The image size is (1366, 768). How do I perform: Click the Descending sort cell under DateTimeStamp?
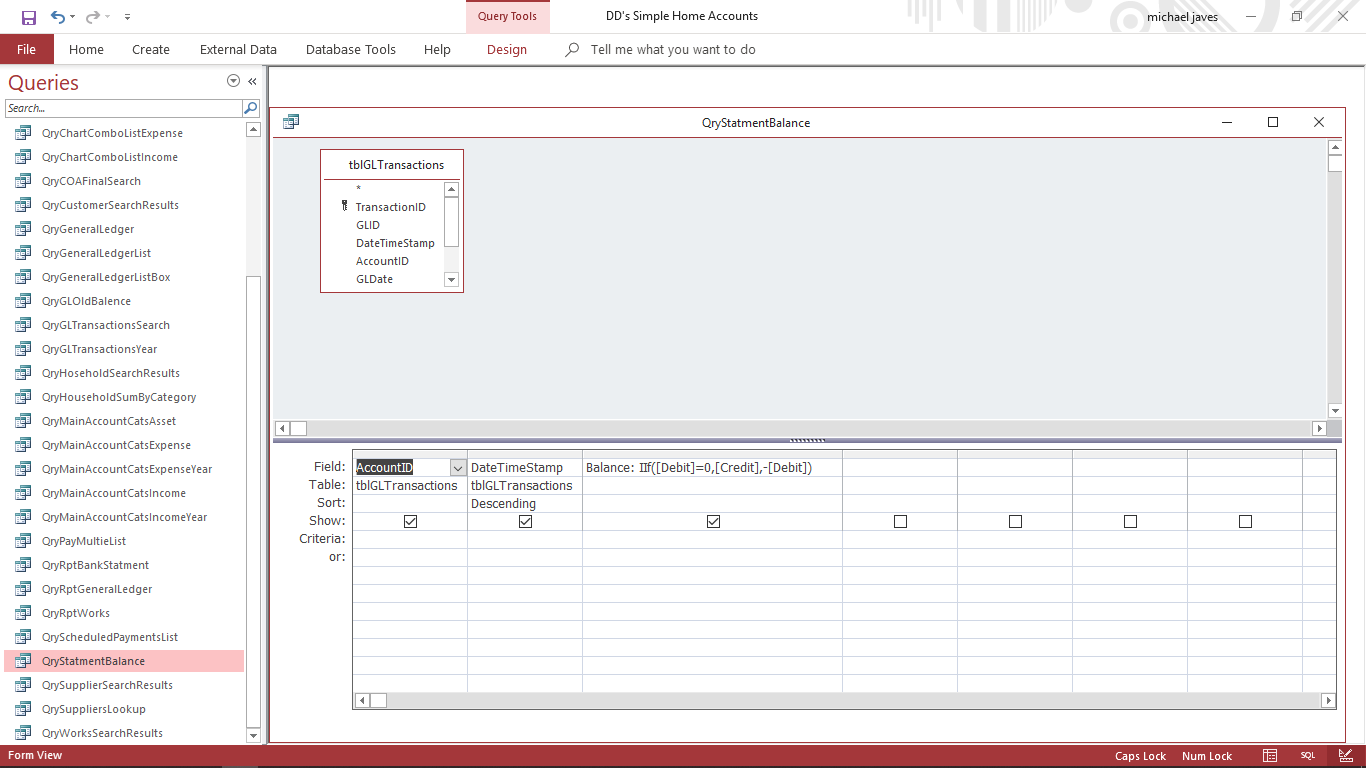point(525,503)
